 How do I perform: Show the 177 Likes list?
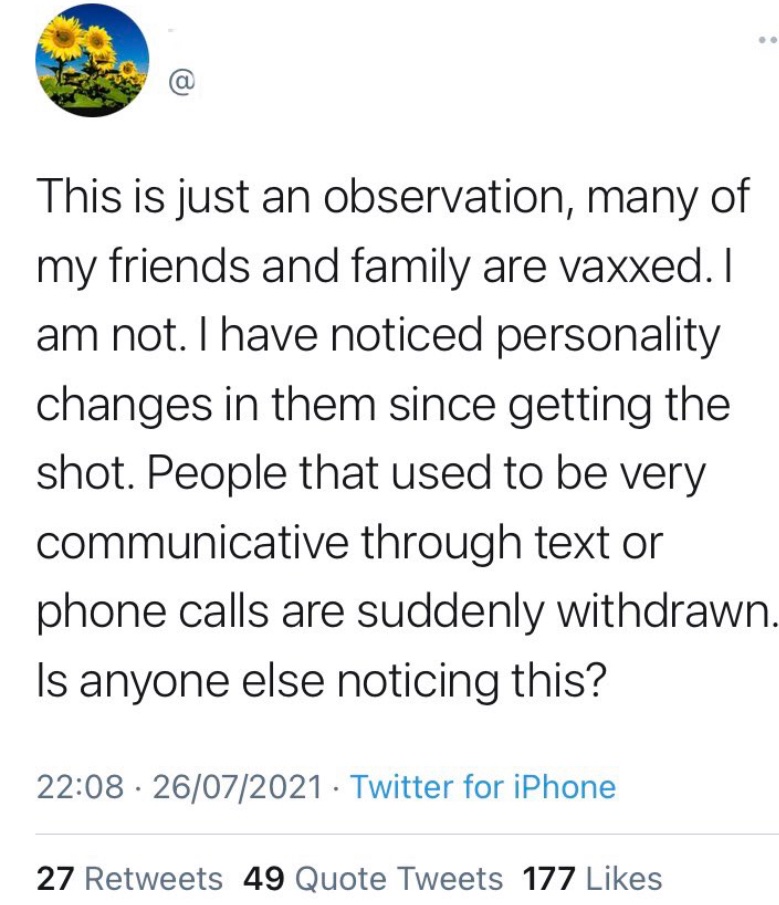point(592,878)
